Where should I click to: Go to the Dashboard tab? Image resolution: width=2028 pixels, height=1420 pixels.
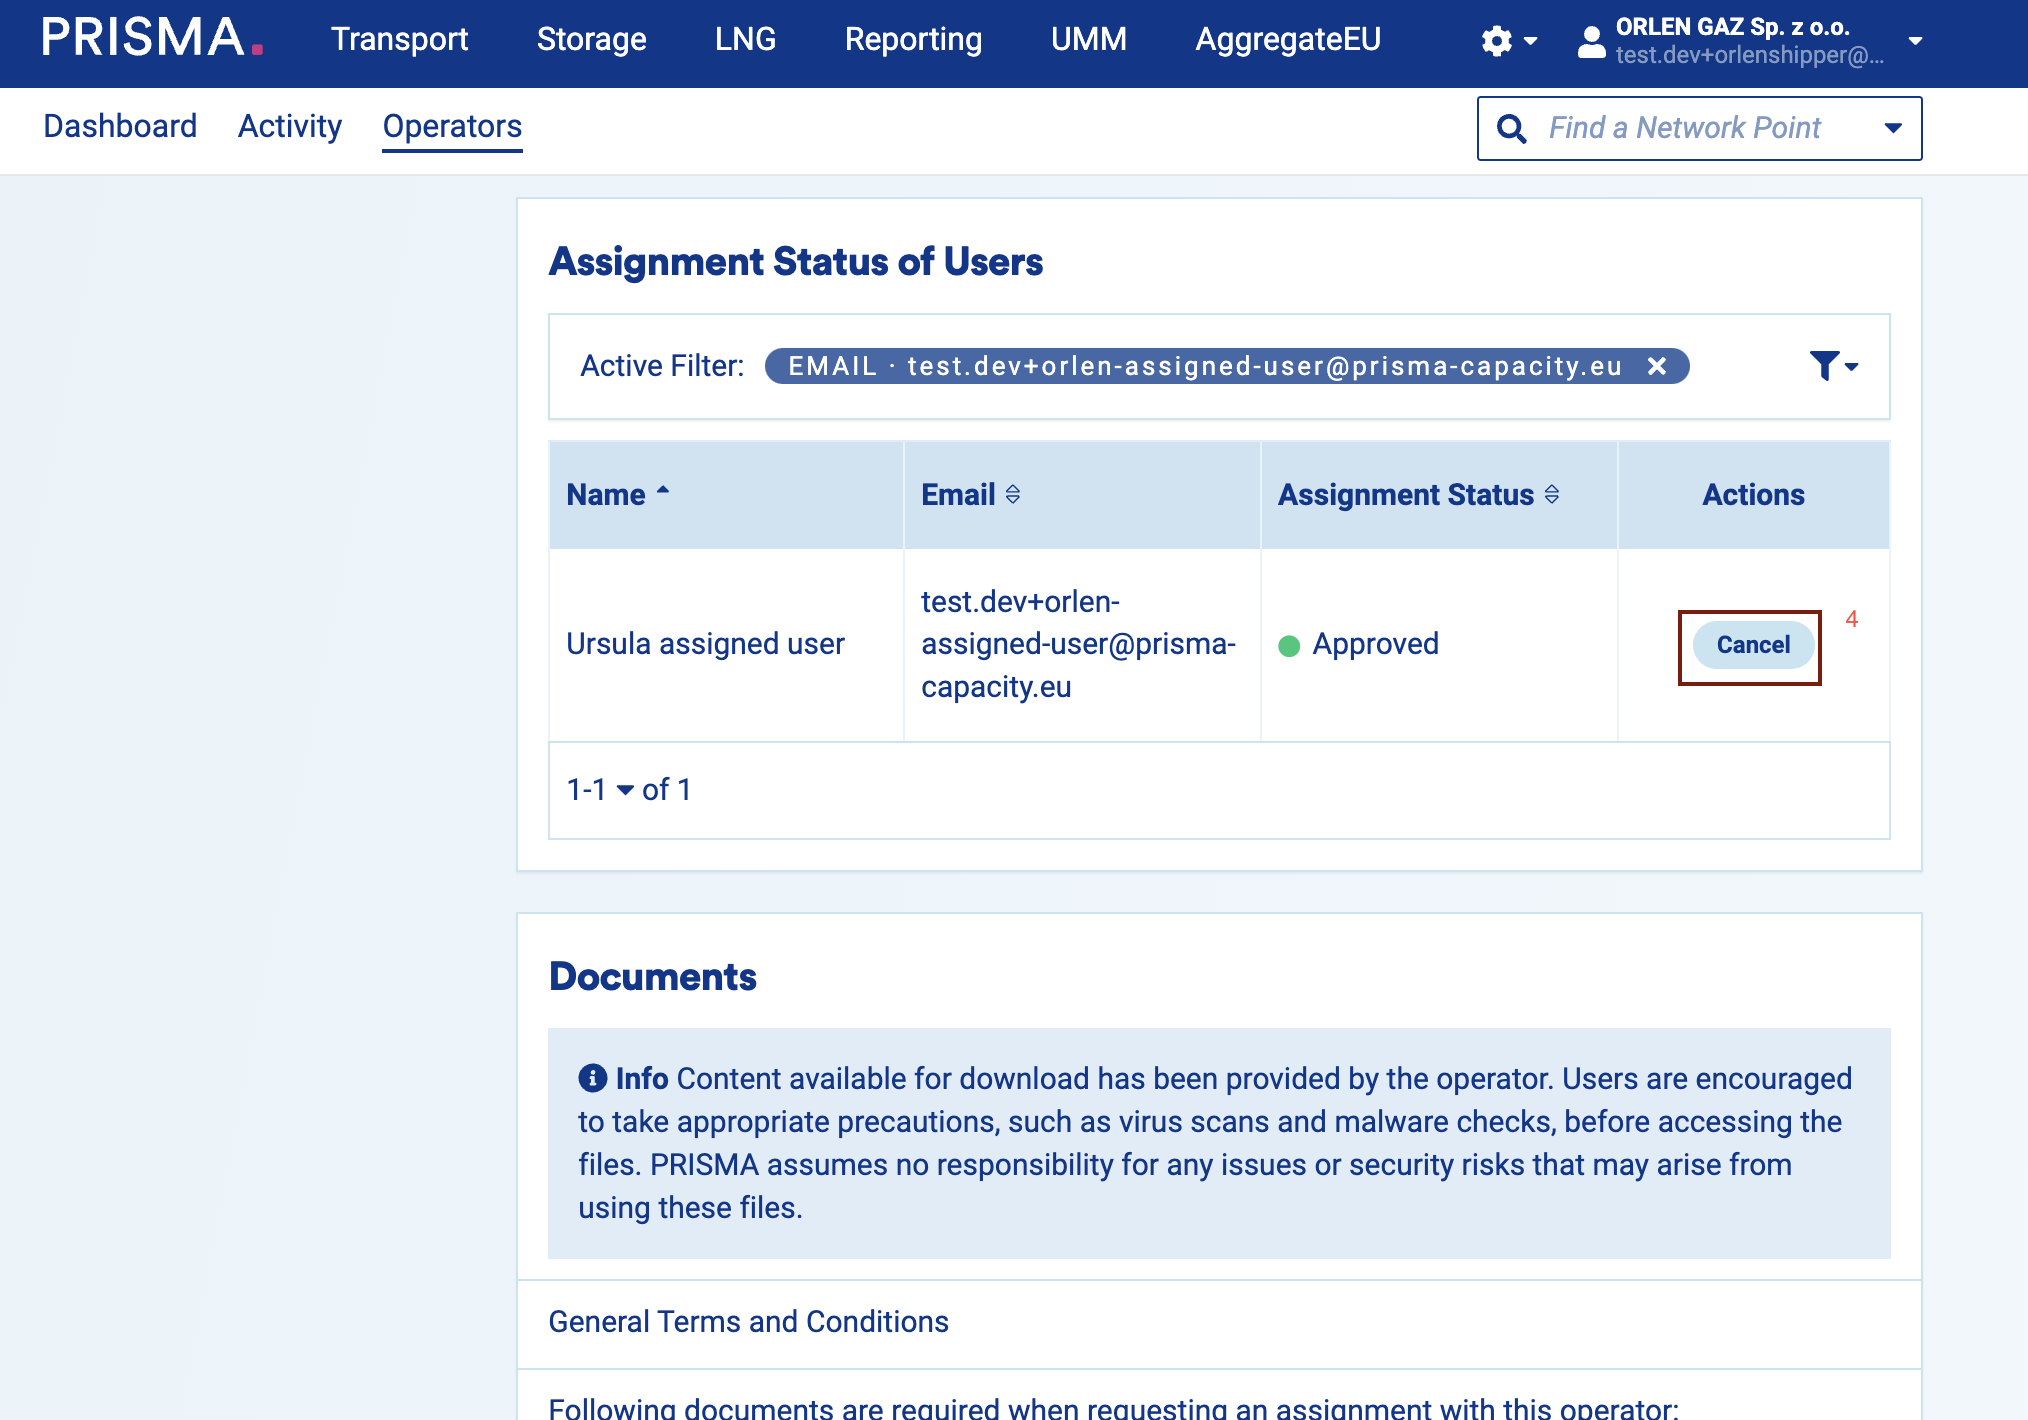[120, 126]
